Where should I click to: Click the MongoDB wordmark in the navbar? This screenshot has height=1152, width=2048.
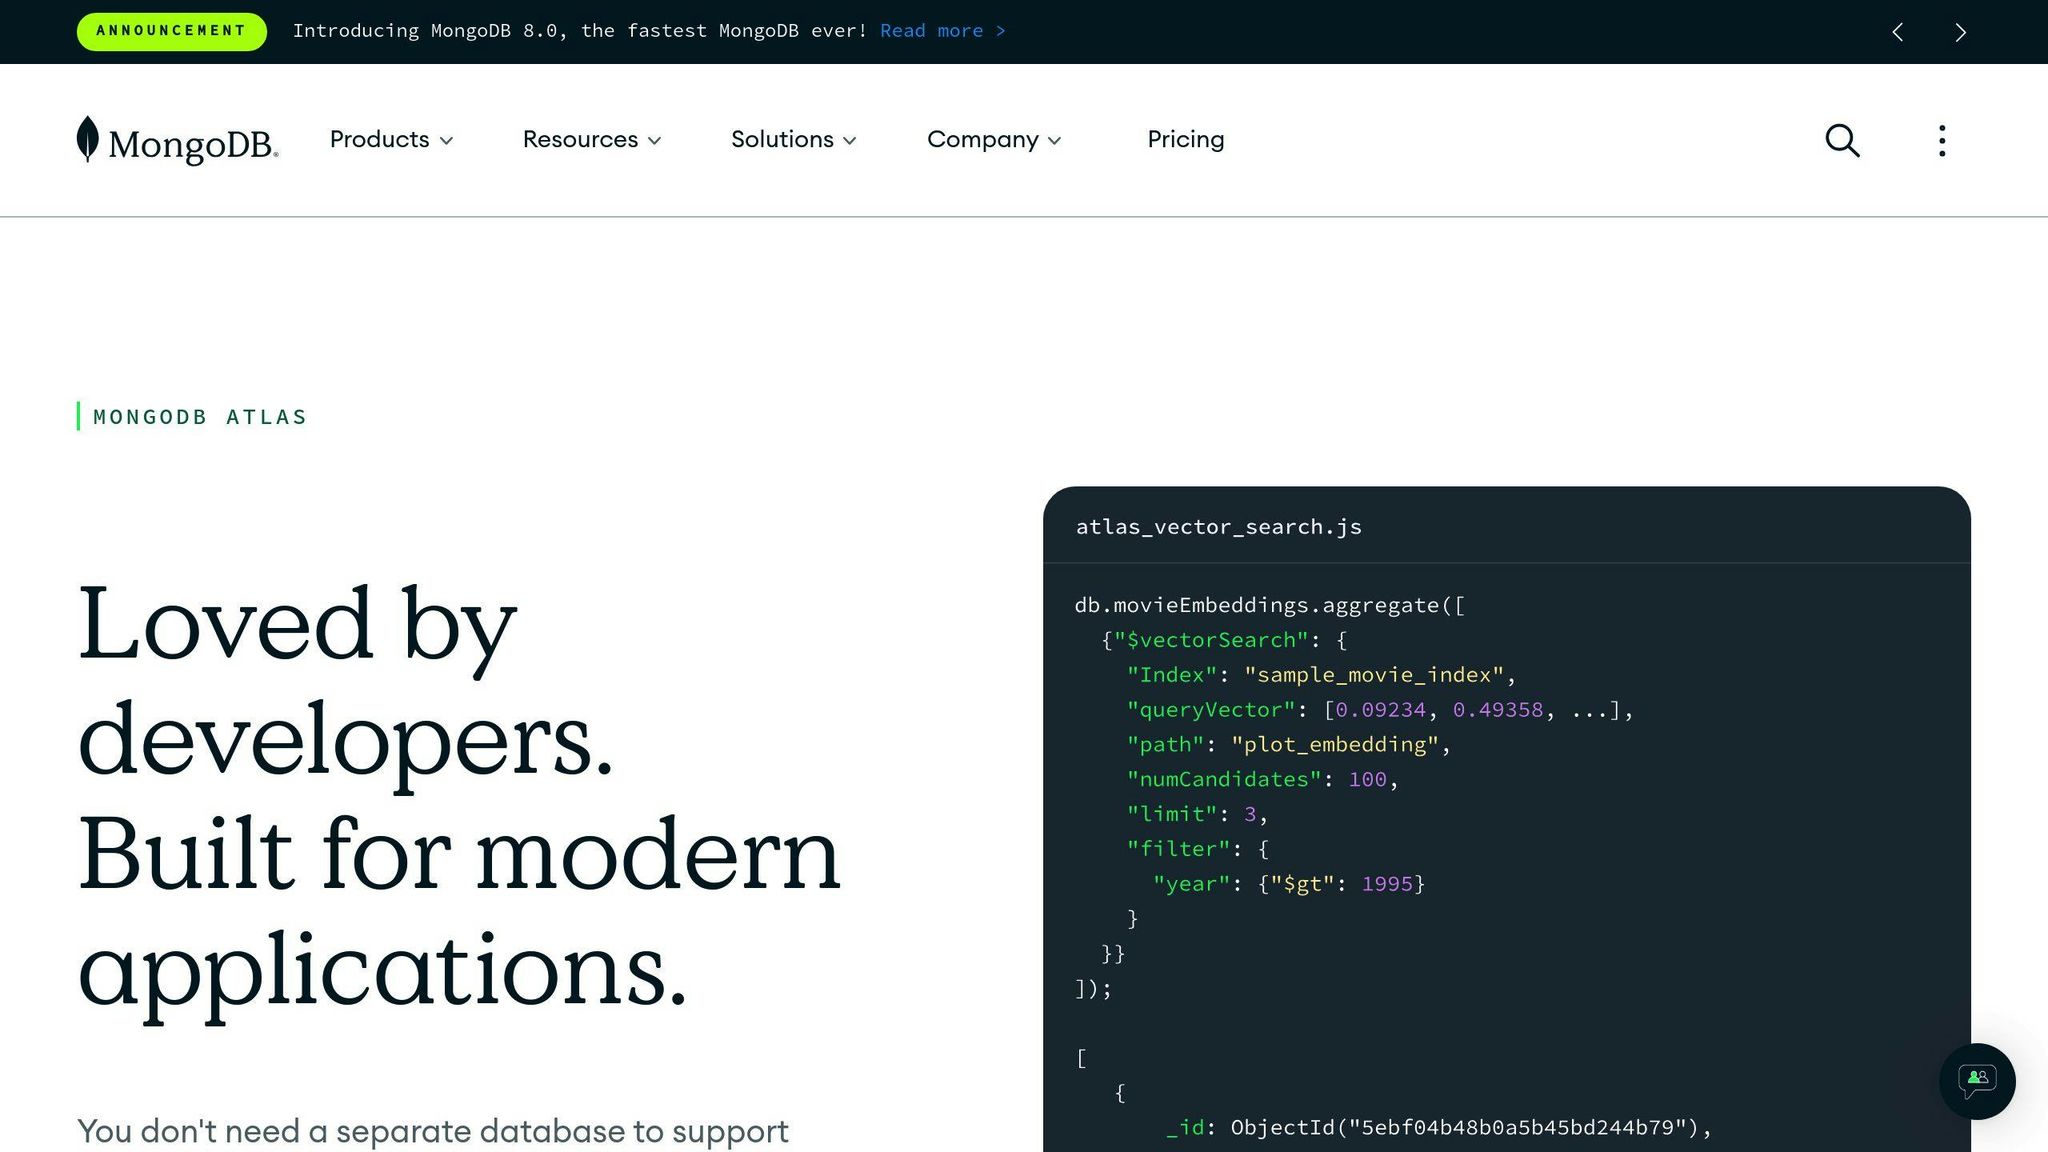tap(193, 143)
